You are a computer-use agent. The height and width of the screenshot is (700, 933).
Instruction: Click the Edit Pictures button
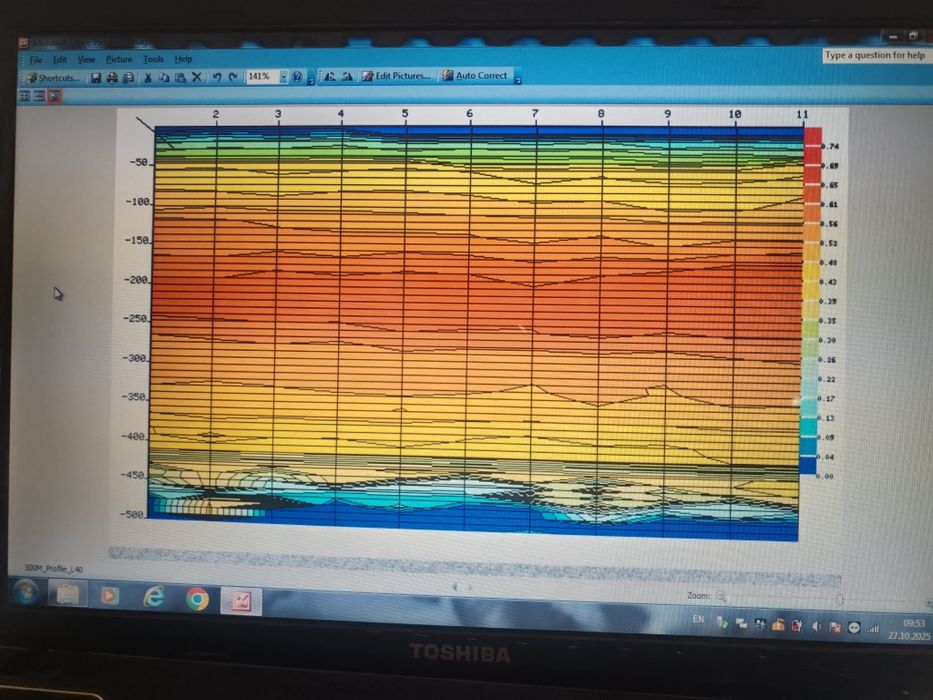[x=396, y=76]
